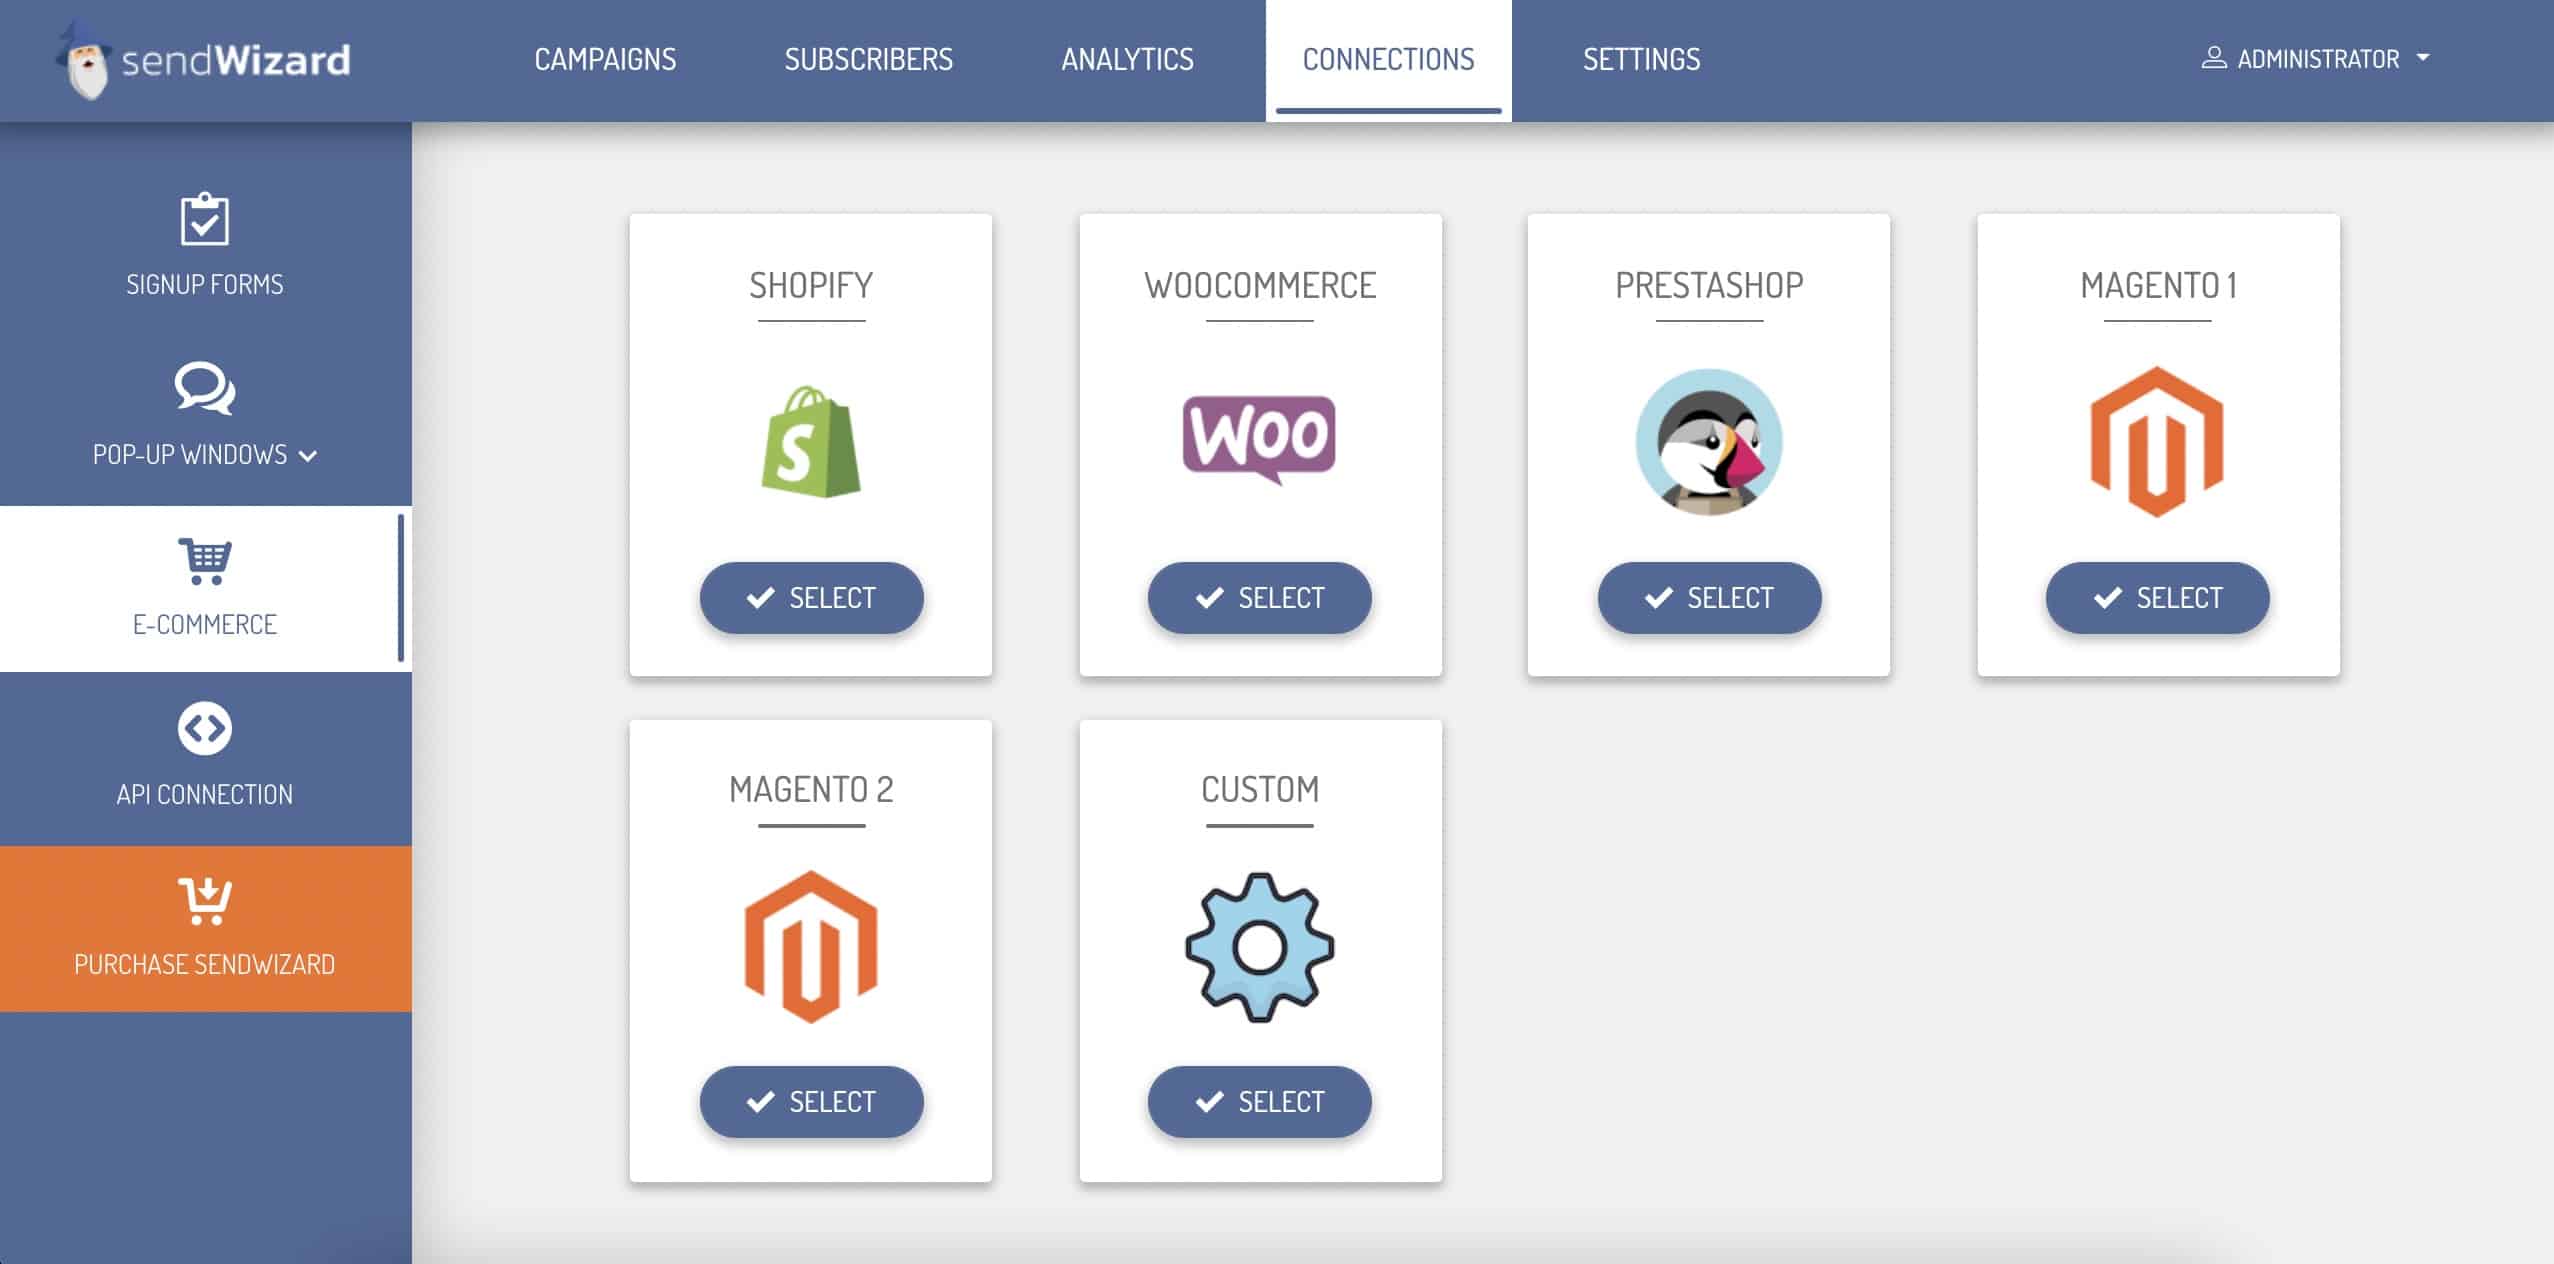The image size is (2554, 1264).
Task: Open the Administrator dropdown arrow
Action: tap(2423, 58)
